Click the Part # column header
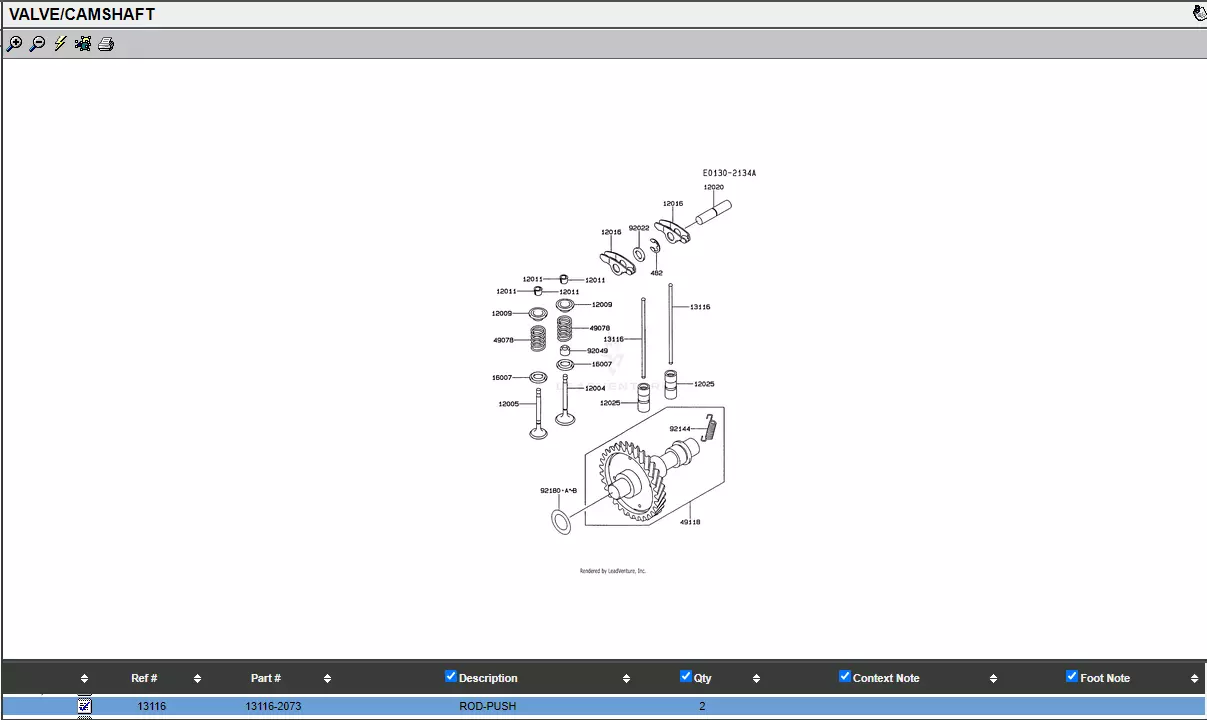1207x720 pixels. [x=265, y=678]
